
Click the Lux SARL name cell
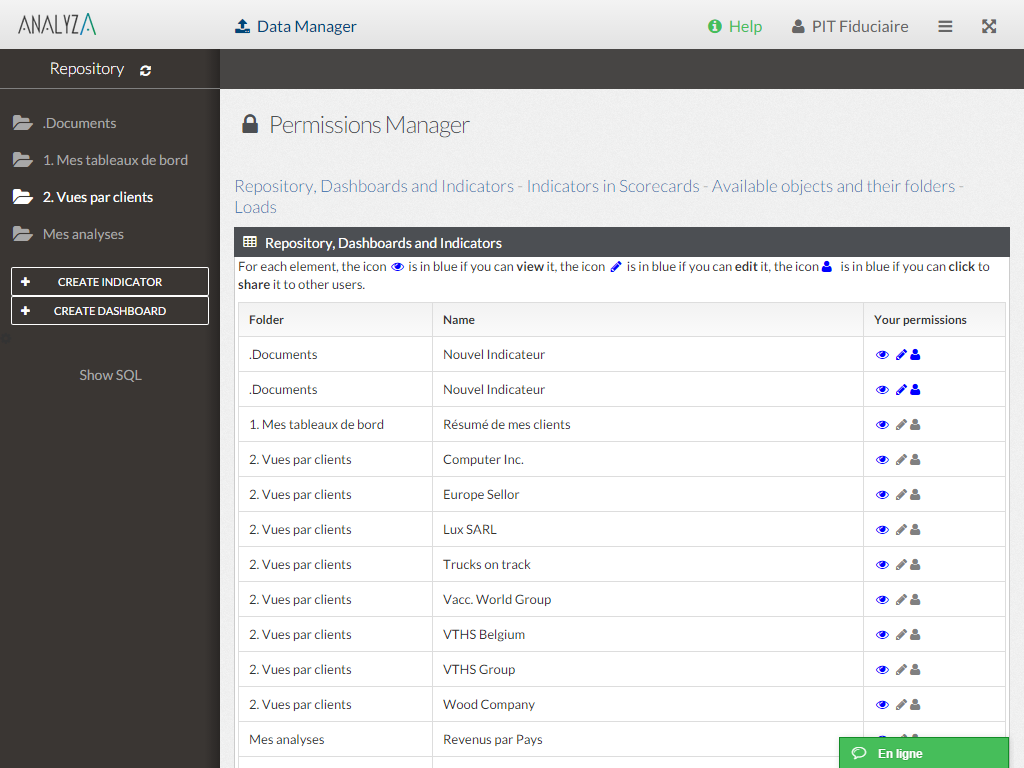[647, 530]
